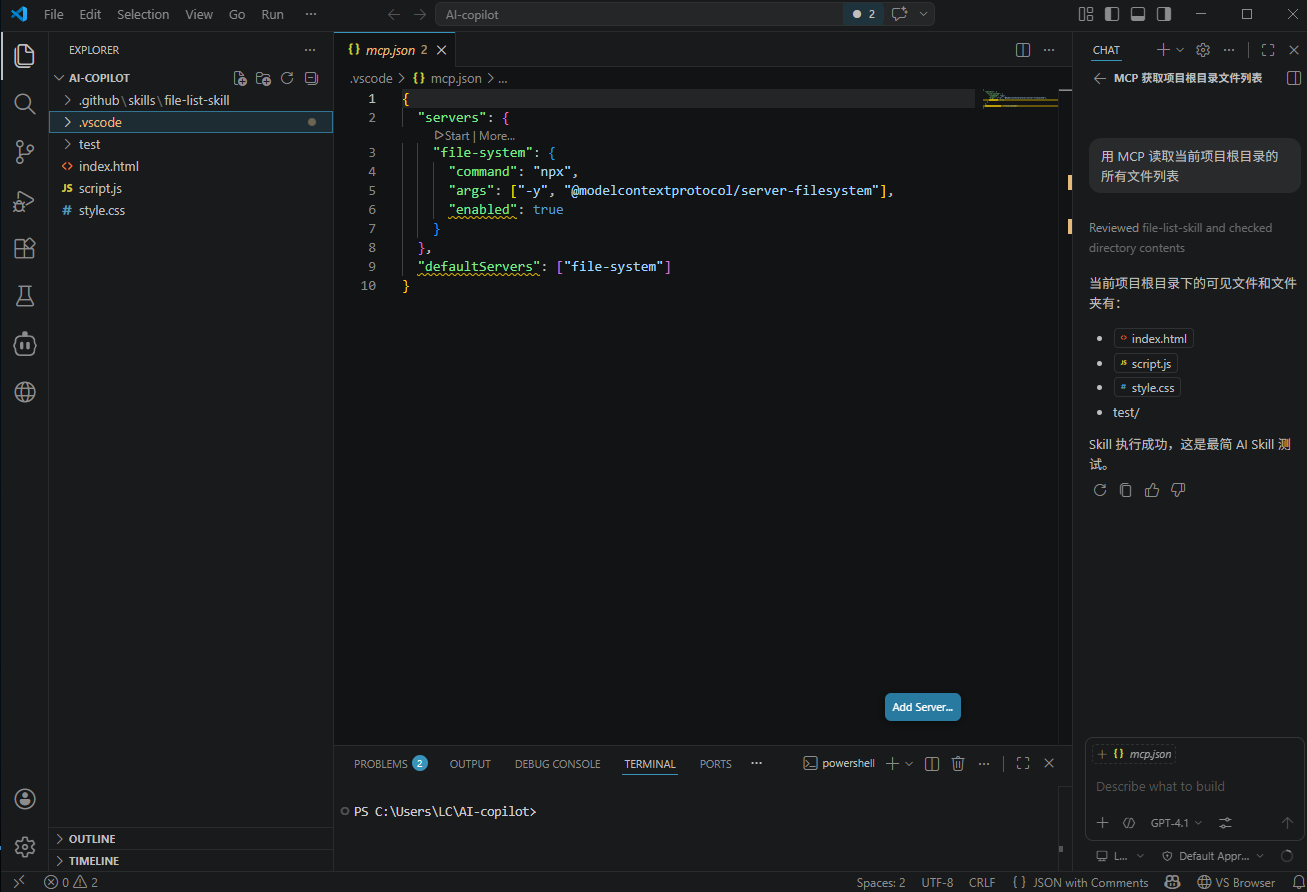This screenshot has height=892, width=1307.
Task: Toggle the secondary side bar layout
Action: click(x=1164, y=14)
